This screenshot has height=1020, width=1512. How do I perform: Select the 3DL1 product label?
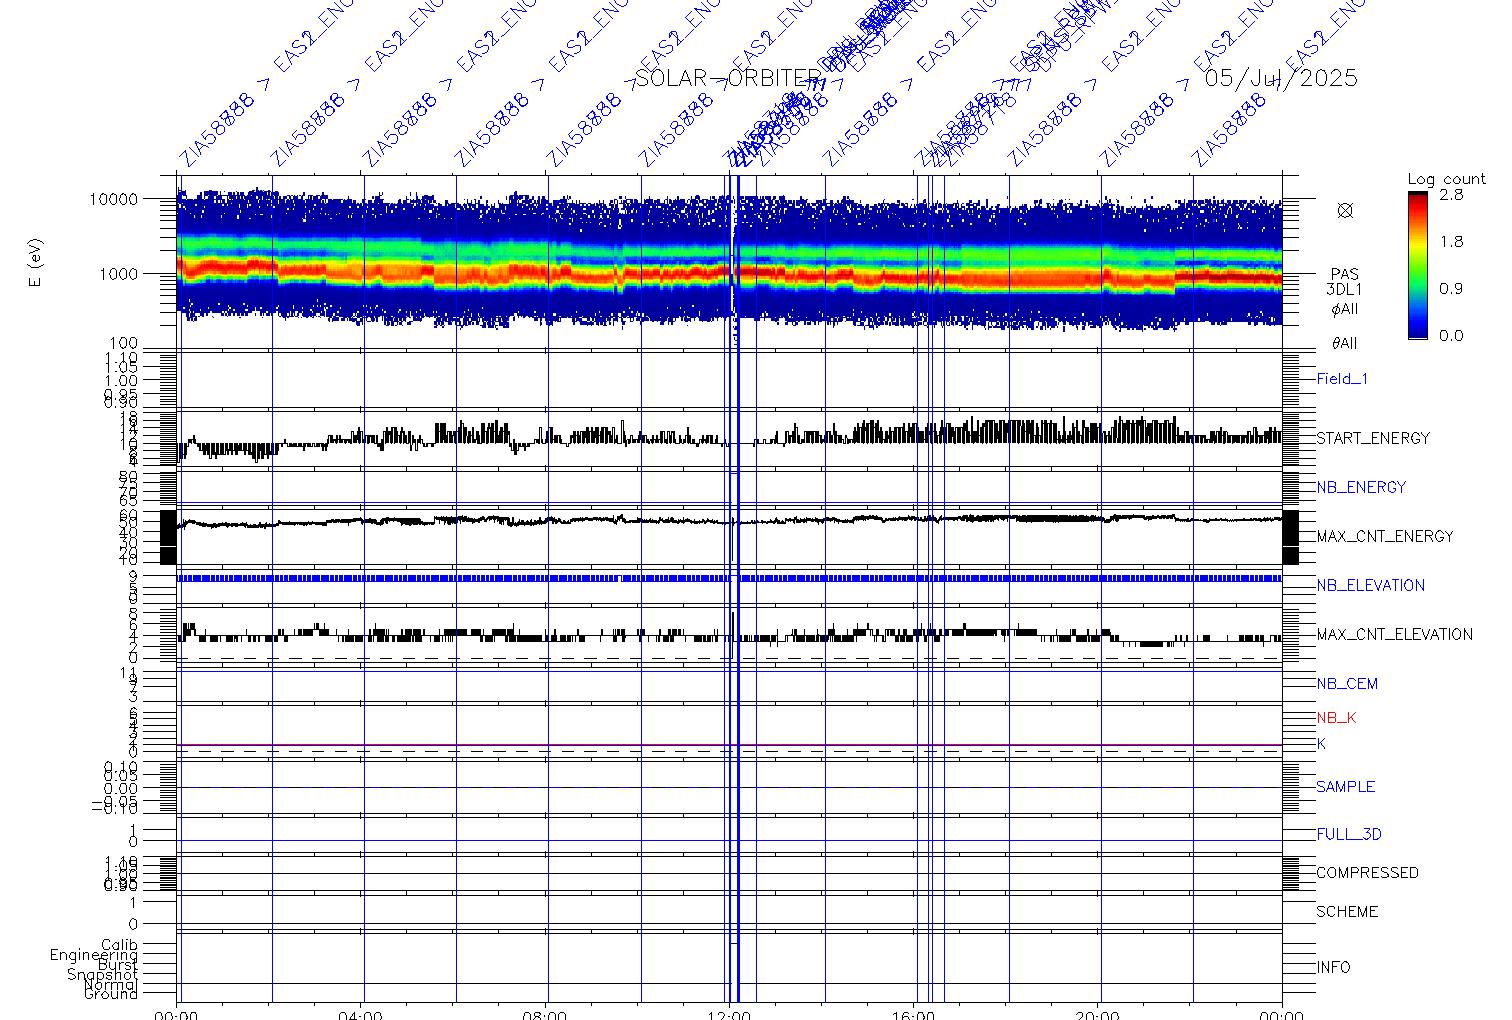1345,289
